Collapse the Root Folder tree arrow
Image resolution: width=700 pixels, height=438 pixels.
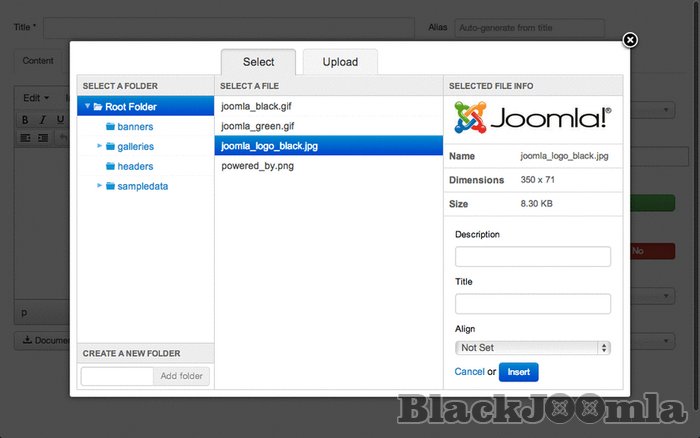coord(88,107)
